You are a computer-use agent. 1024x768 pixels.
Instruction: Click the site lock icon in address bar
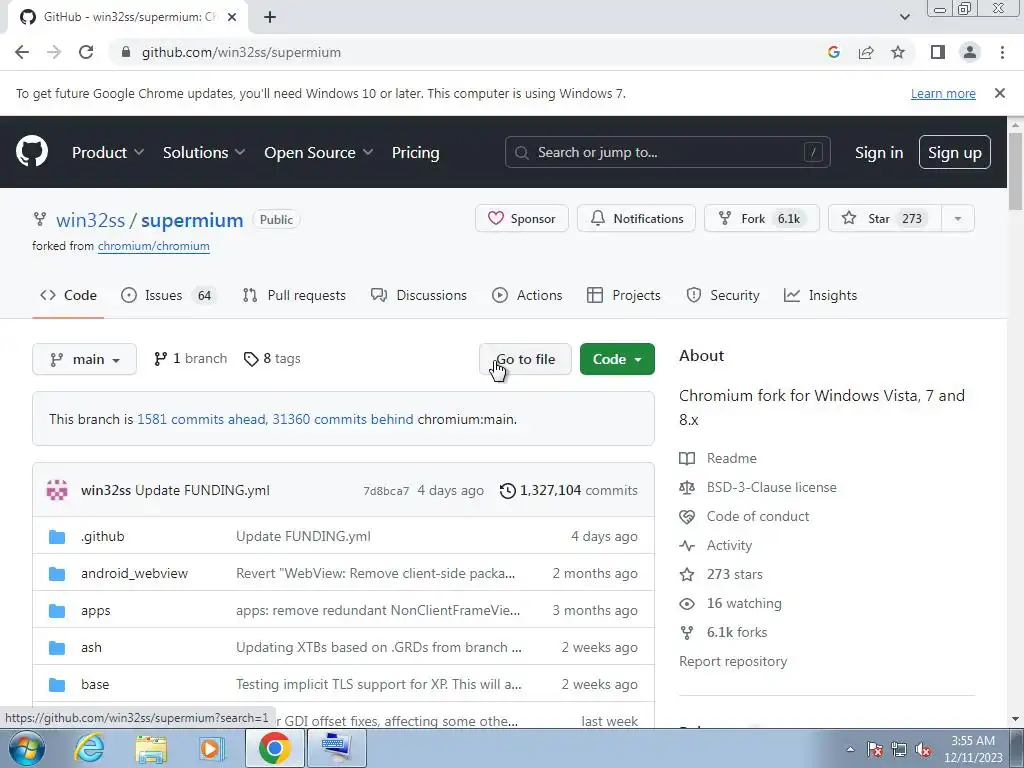[x=126, y=52]
